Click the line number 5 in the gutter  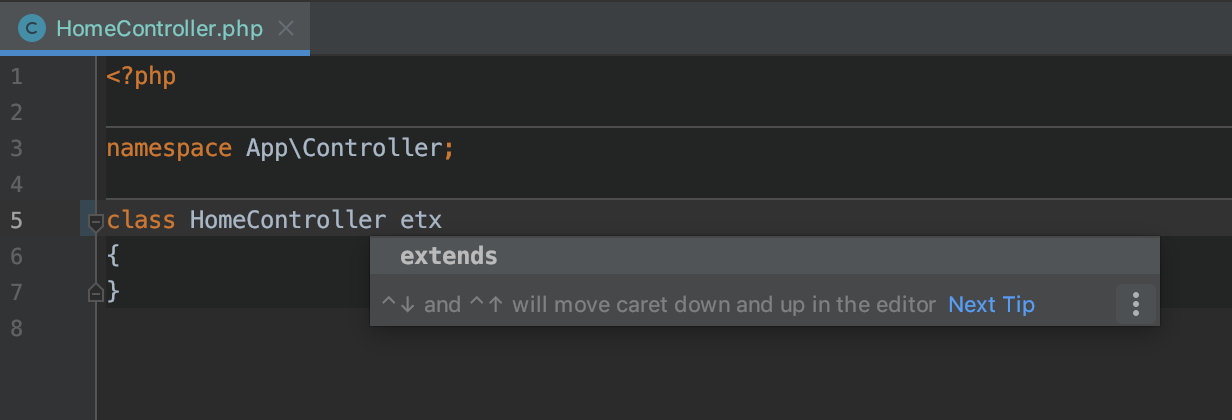[x=16, y=221]
